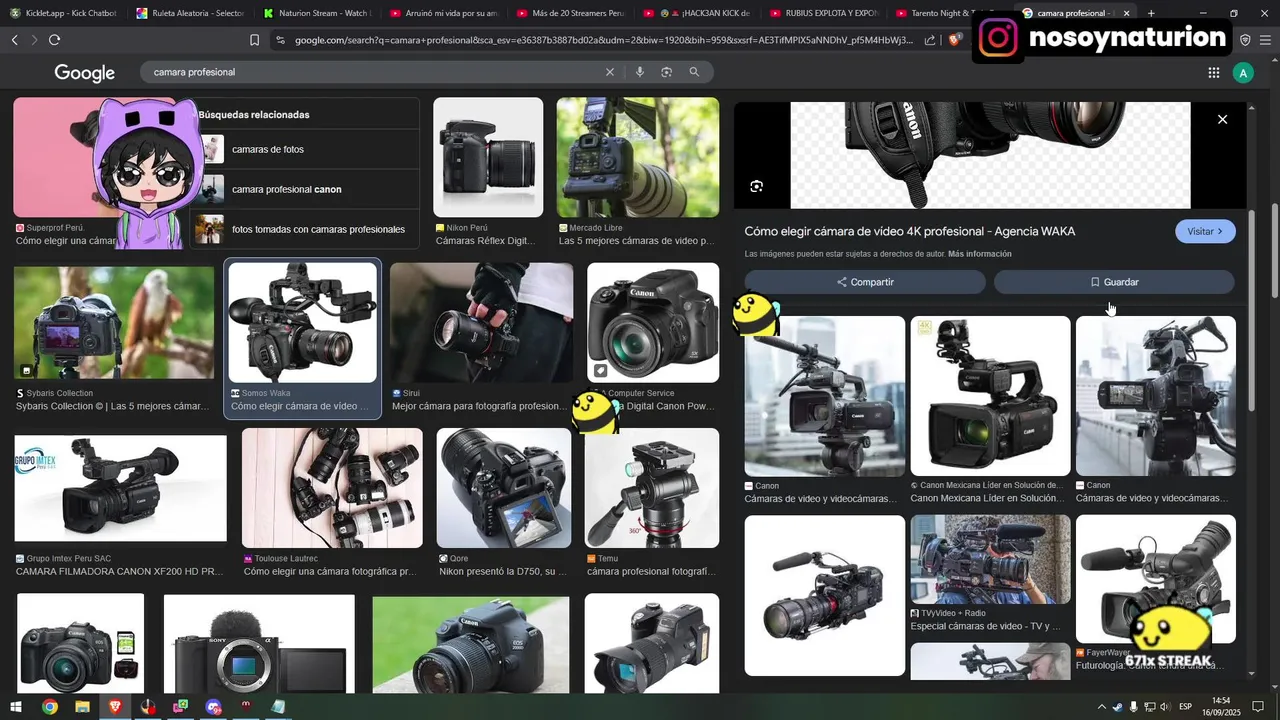Search inside the image with lens icon
1280x720 pixels.
click(757, 186)
